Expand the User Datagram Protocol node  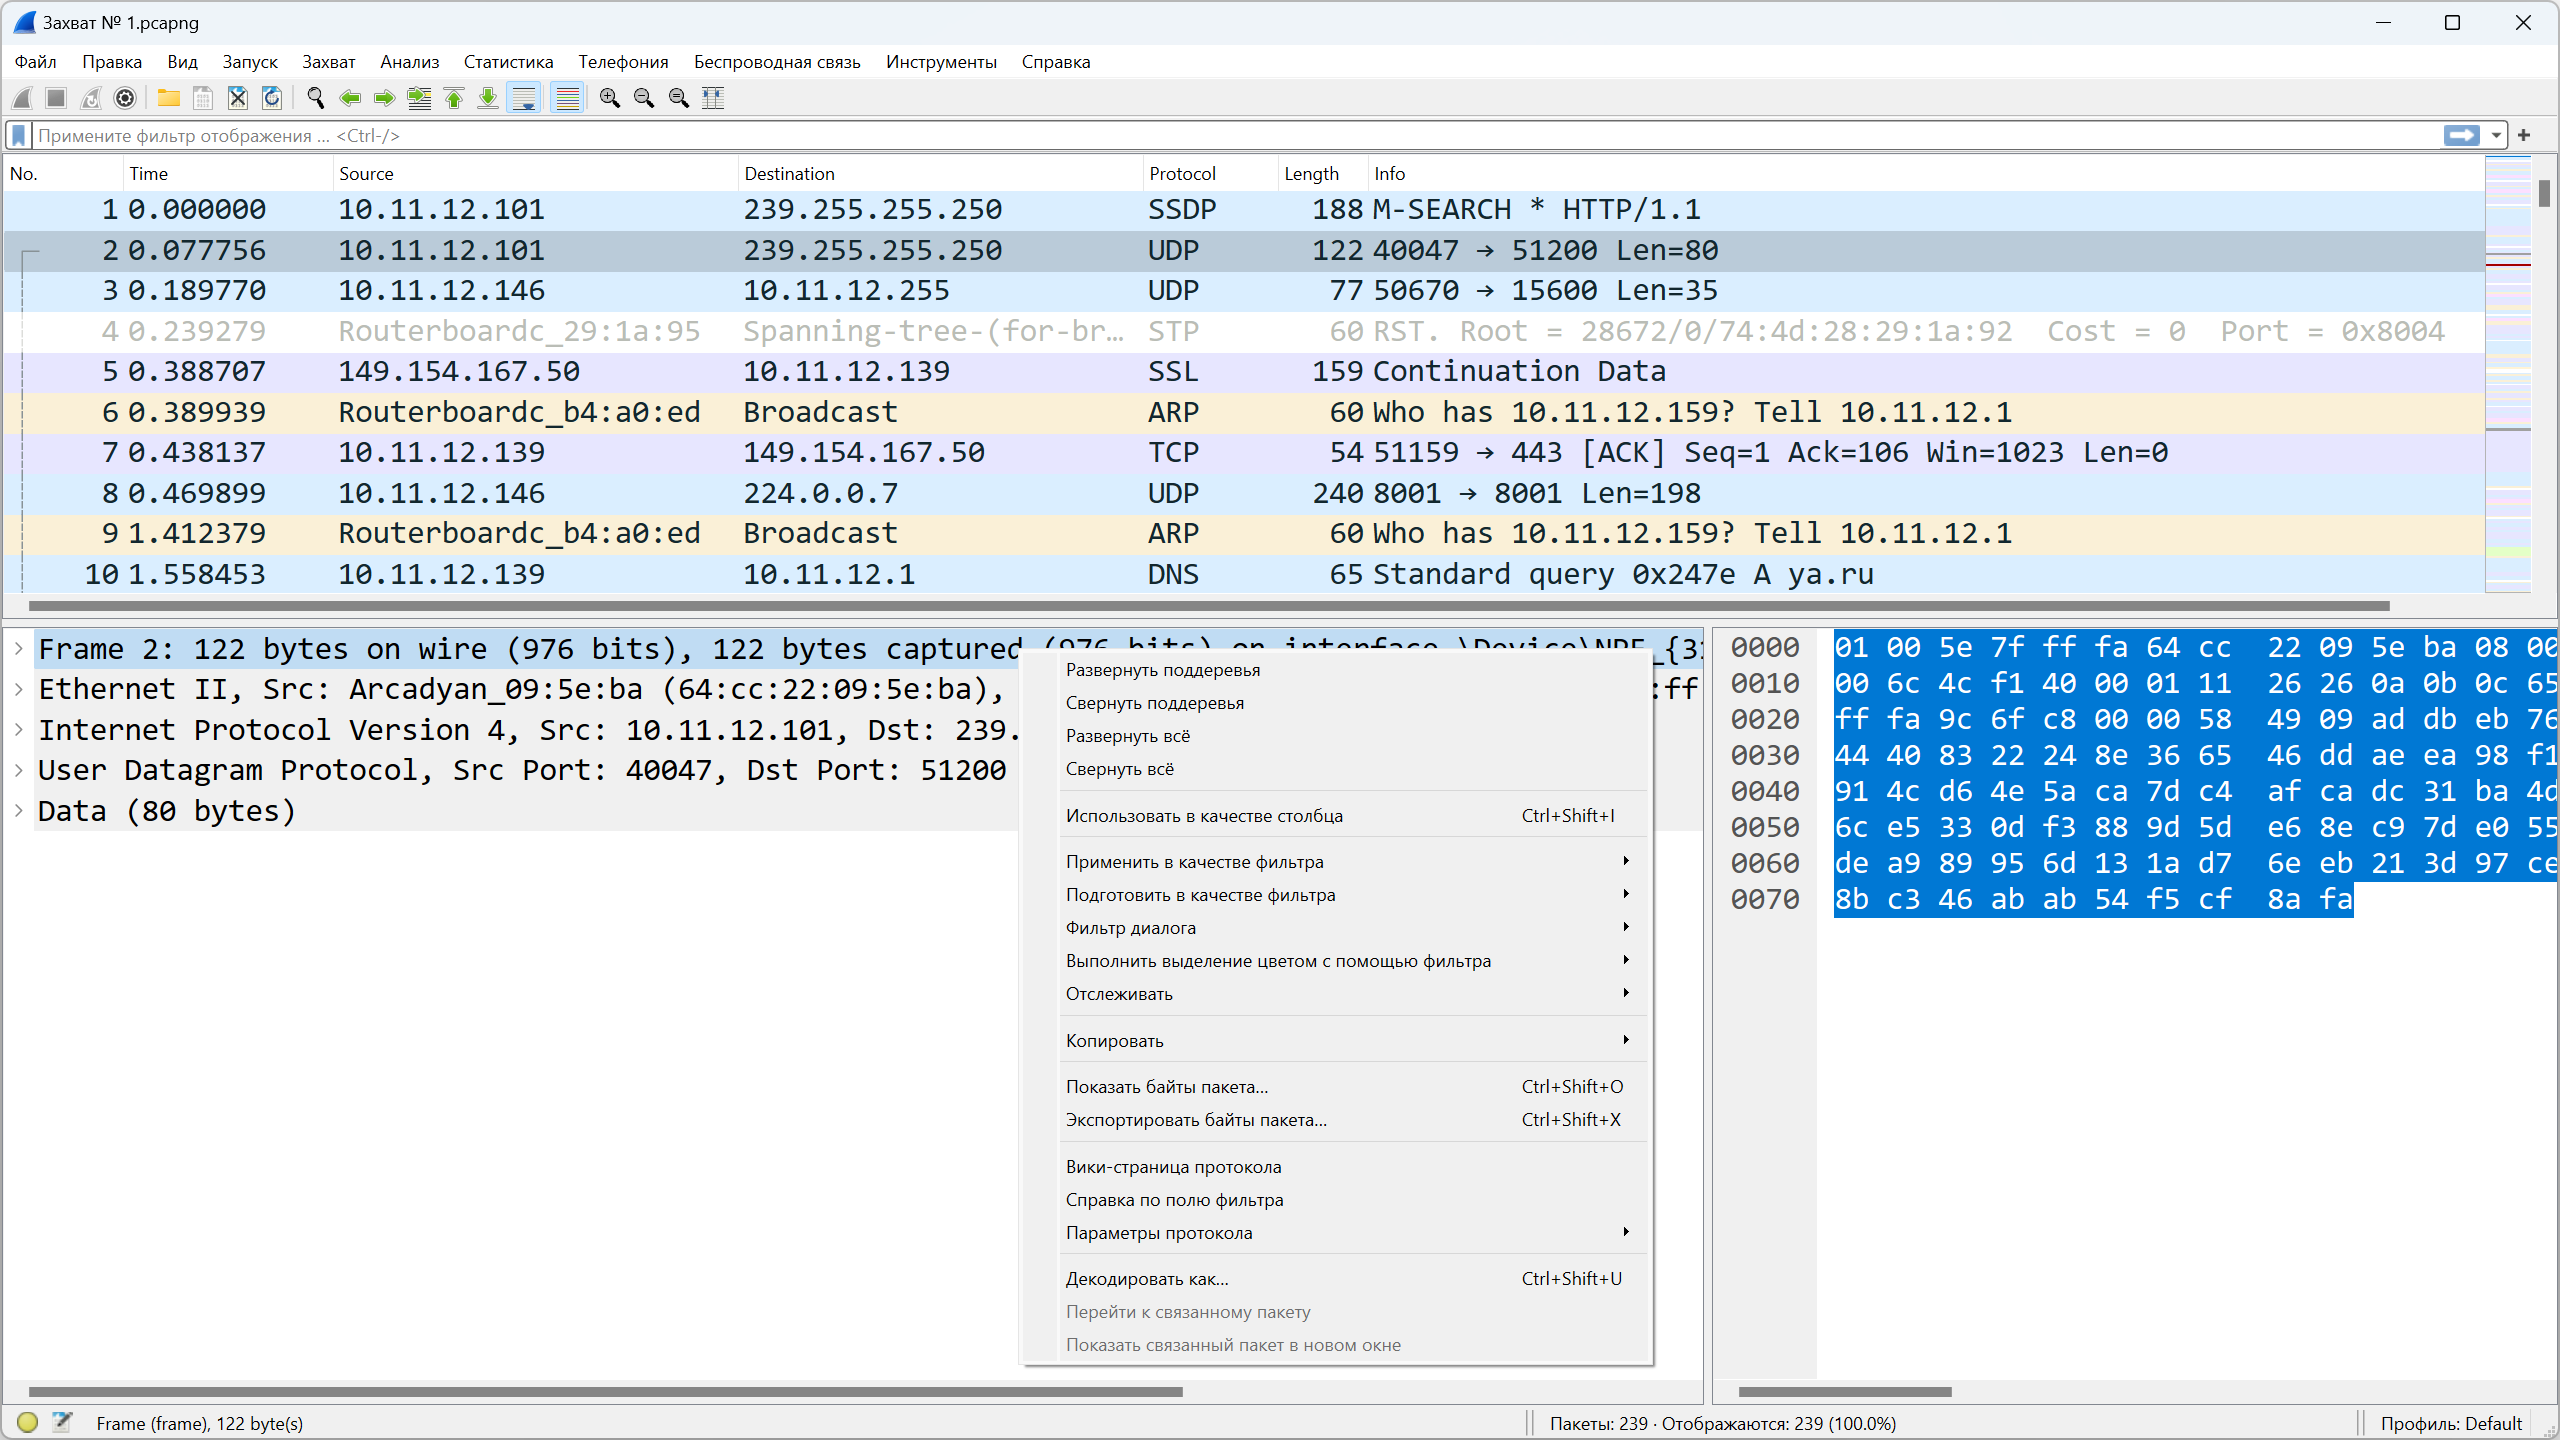pyautogui.click(x=18, y=770)
